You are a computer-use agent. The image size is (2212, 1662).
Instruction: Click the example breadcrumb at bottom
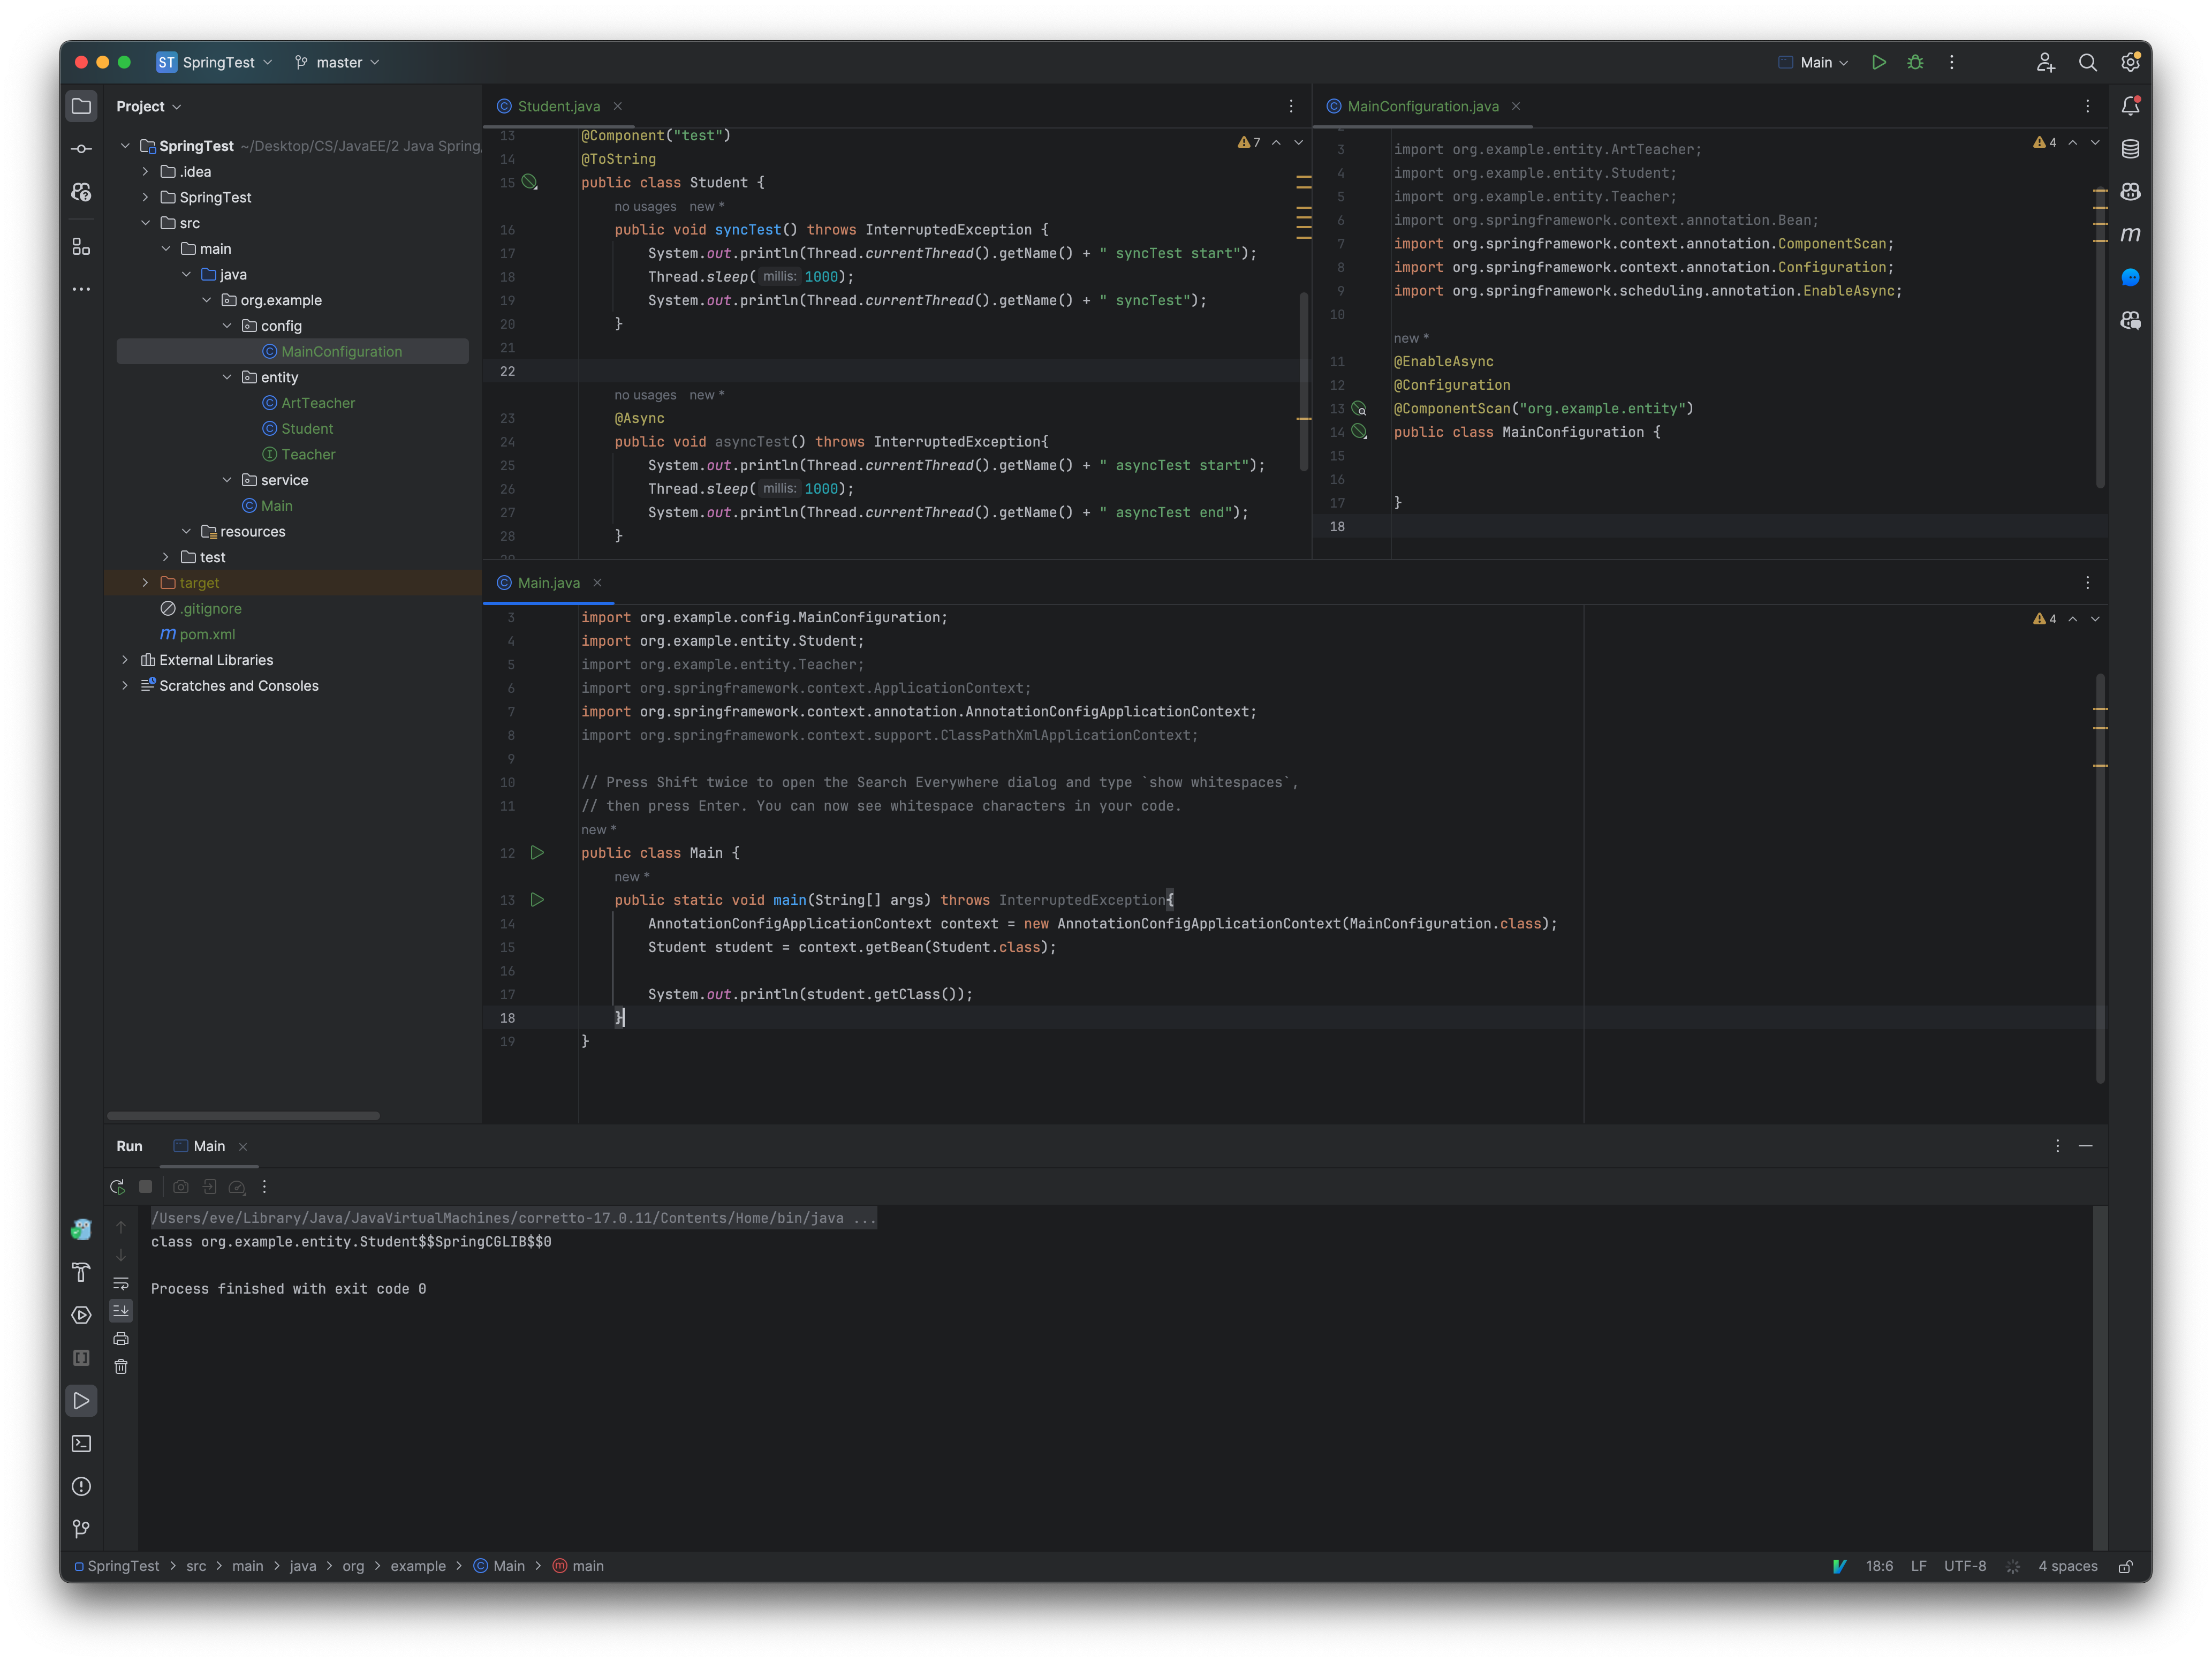[x=418, y=1566]
